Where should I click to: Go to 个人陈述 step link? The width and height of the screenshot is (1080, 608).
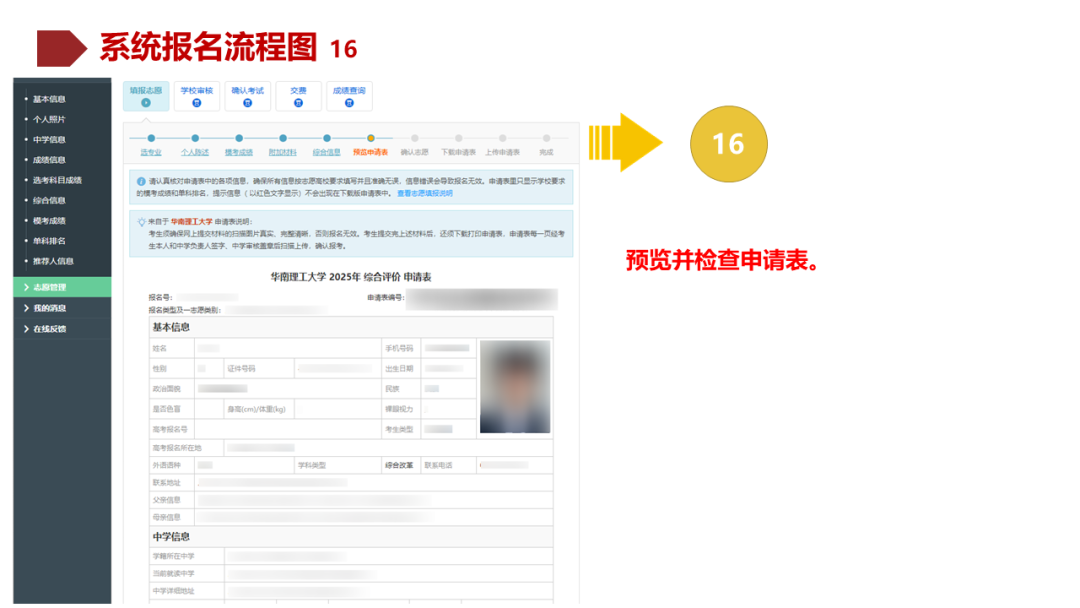(195, 152)
